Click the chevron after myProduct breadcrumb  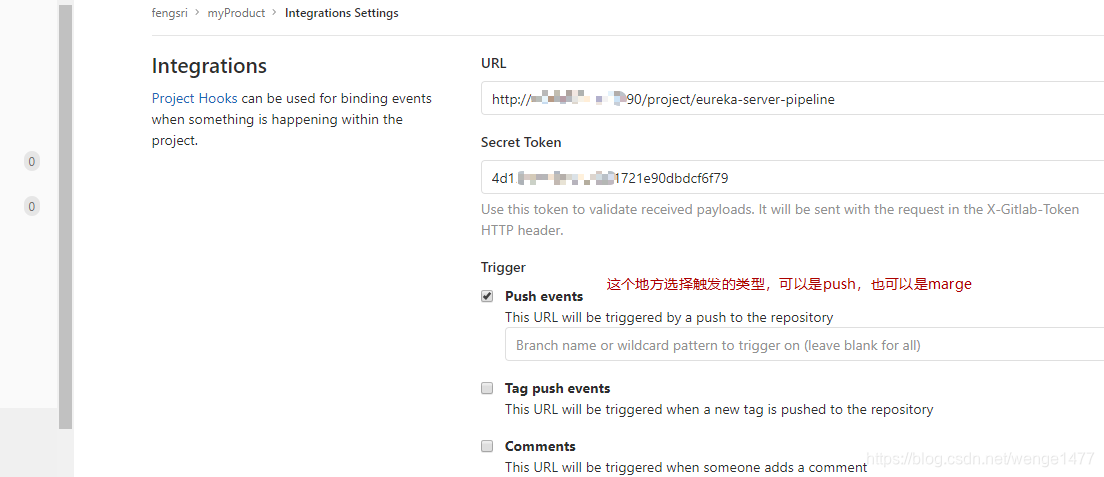coord(275,13)
